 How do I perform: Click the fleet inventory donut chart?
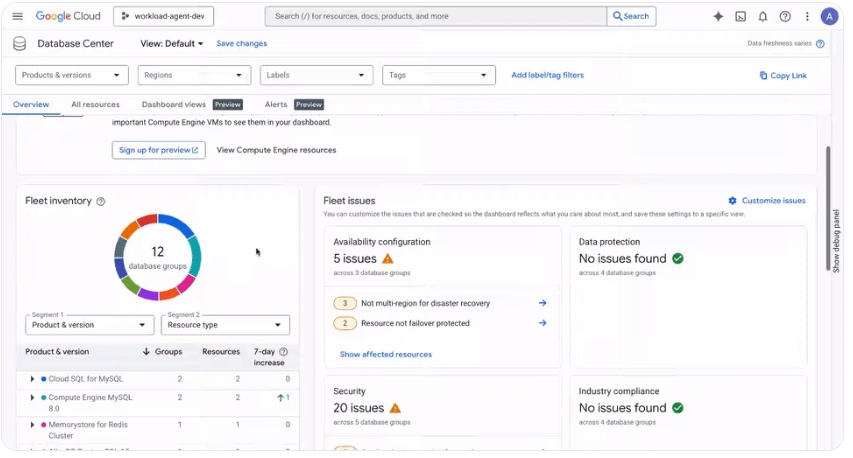[158, 257]
